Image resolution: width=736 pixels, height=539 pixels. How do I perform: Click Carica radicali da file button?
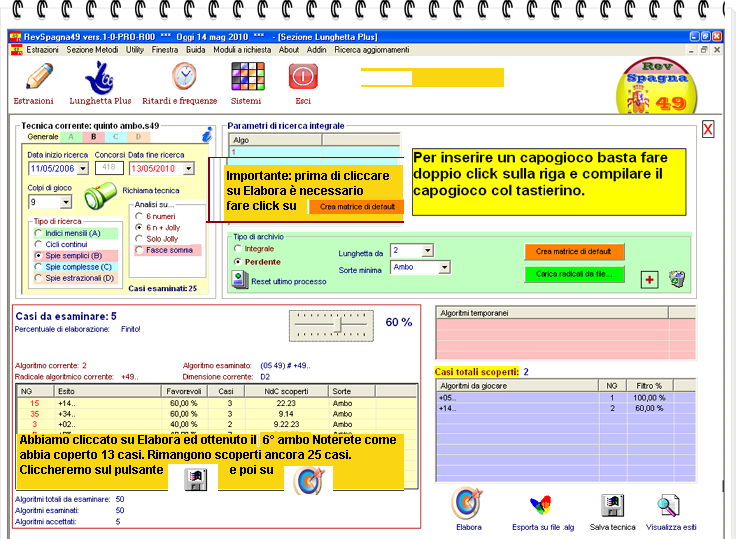tap(574, 274)
